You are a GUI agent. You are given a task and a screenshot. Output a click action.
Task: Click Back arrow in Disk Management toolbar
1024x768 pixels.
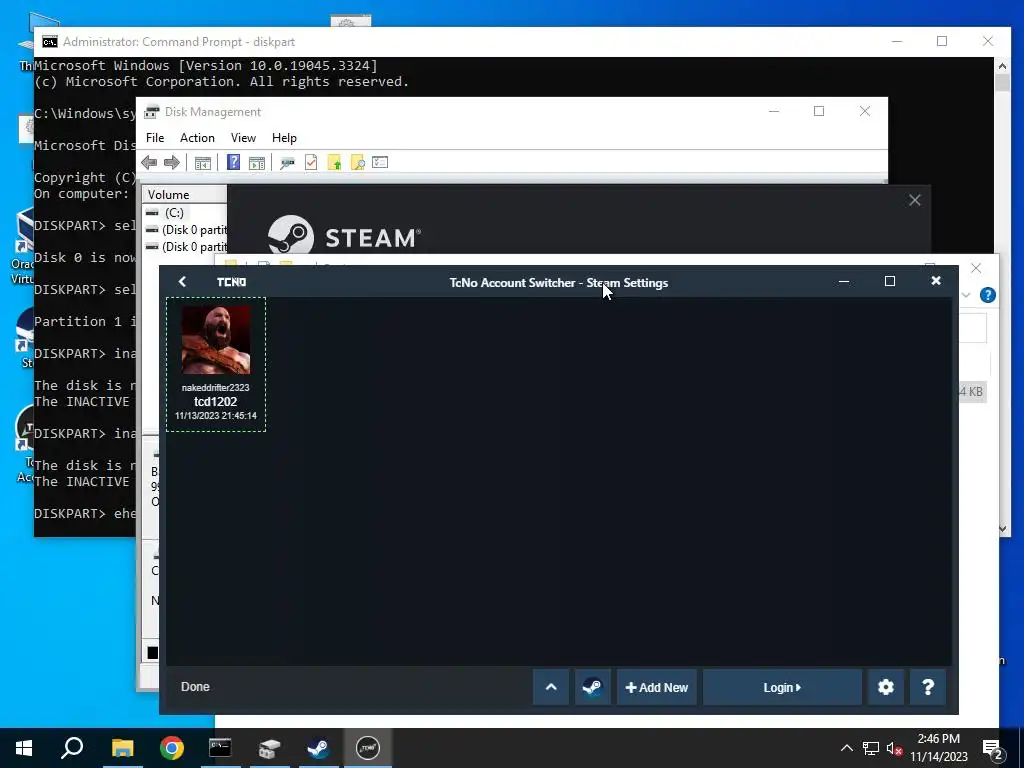coord(149,163)
